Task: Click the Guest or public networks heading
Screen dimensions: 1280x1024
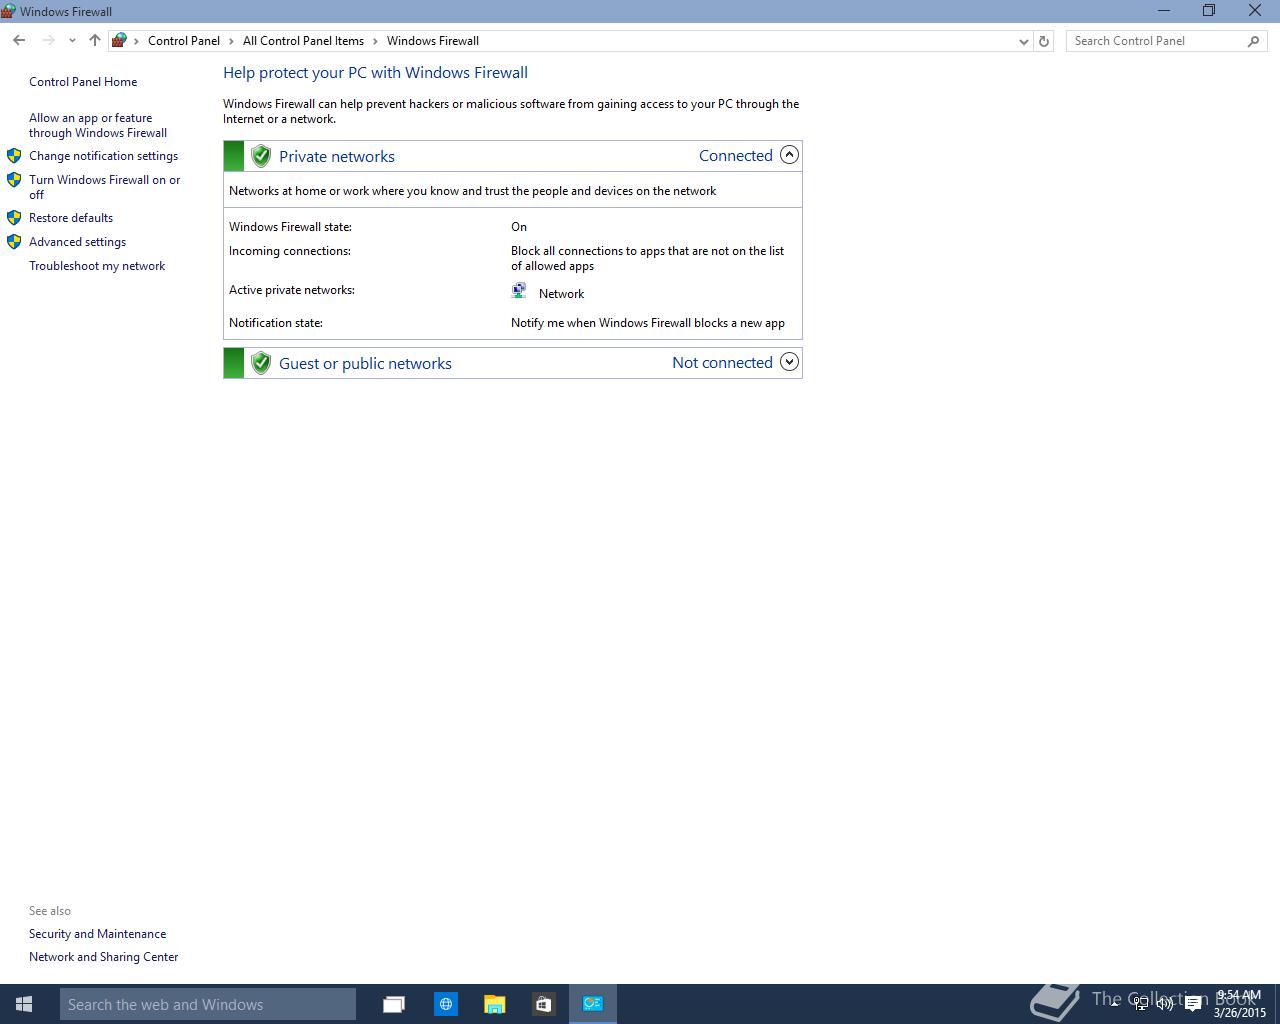Action: pos(365,363)
